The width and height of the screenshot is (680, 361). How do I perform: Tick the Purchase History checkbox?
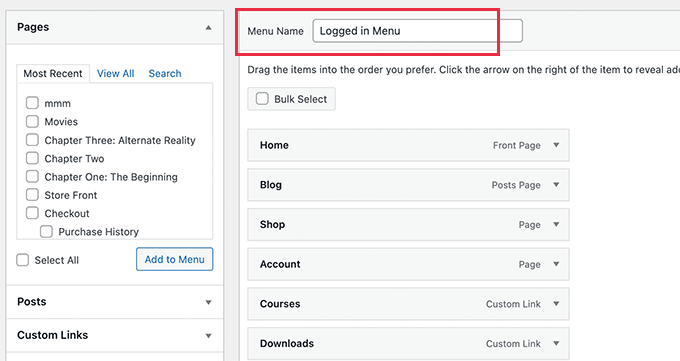(x=46, y=232)
